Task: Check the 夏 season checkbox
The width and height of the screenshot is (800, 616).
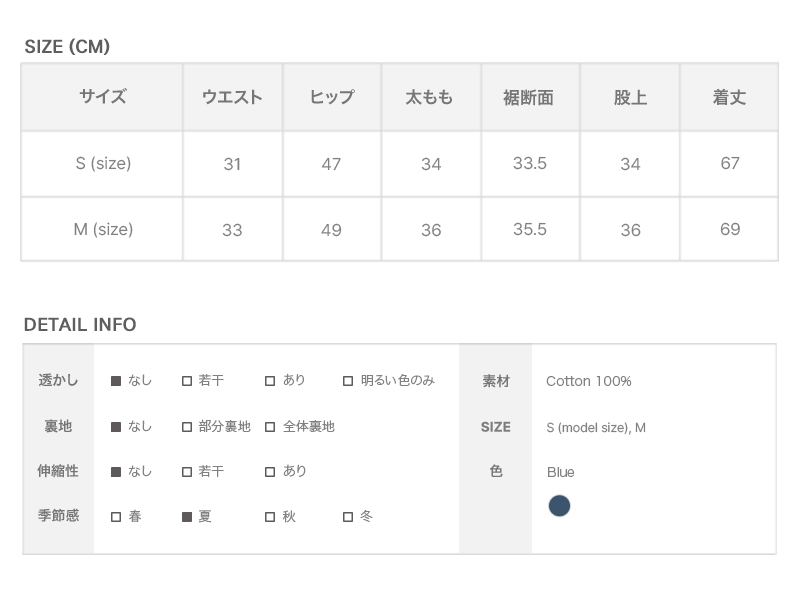Action: coord(187,517)
